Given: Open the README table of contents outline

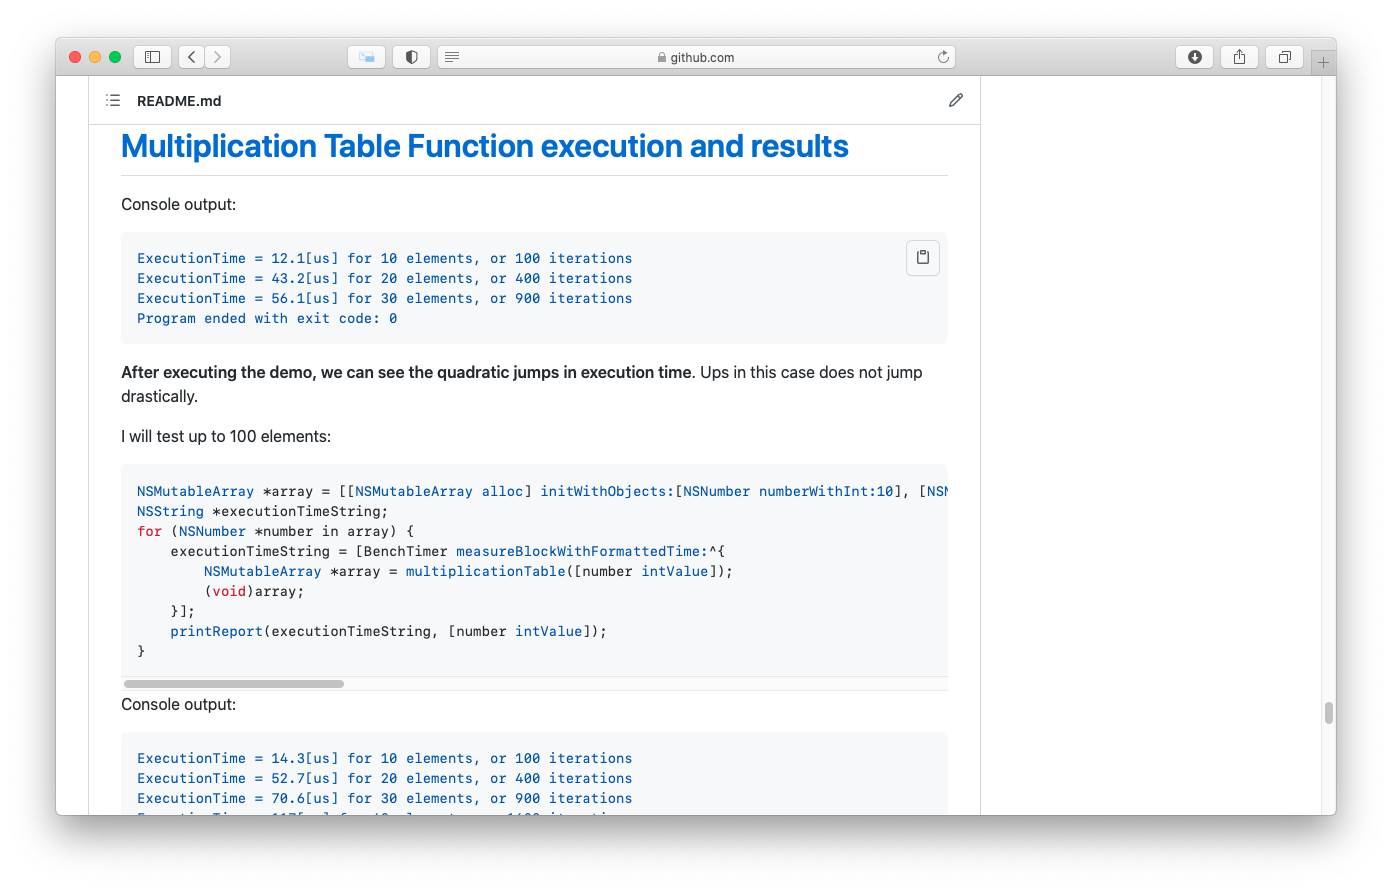Looking at the screenshot, I should (x=113, y=100).
